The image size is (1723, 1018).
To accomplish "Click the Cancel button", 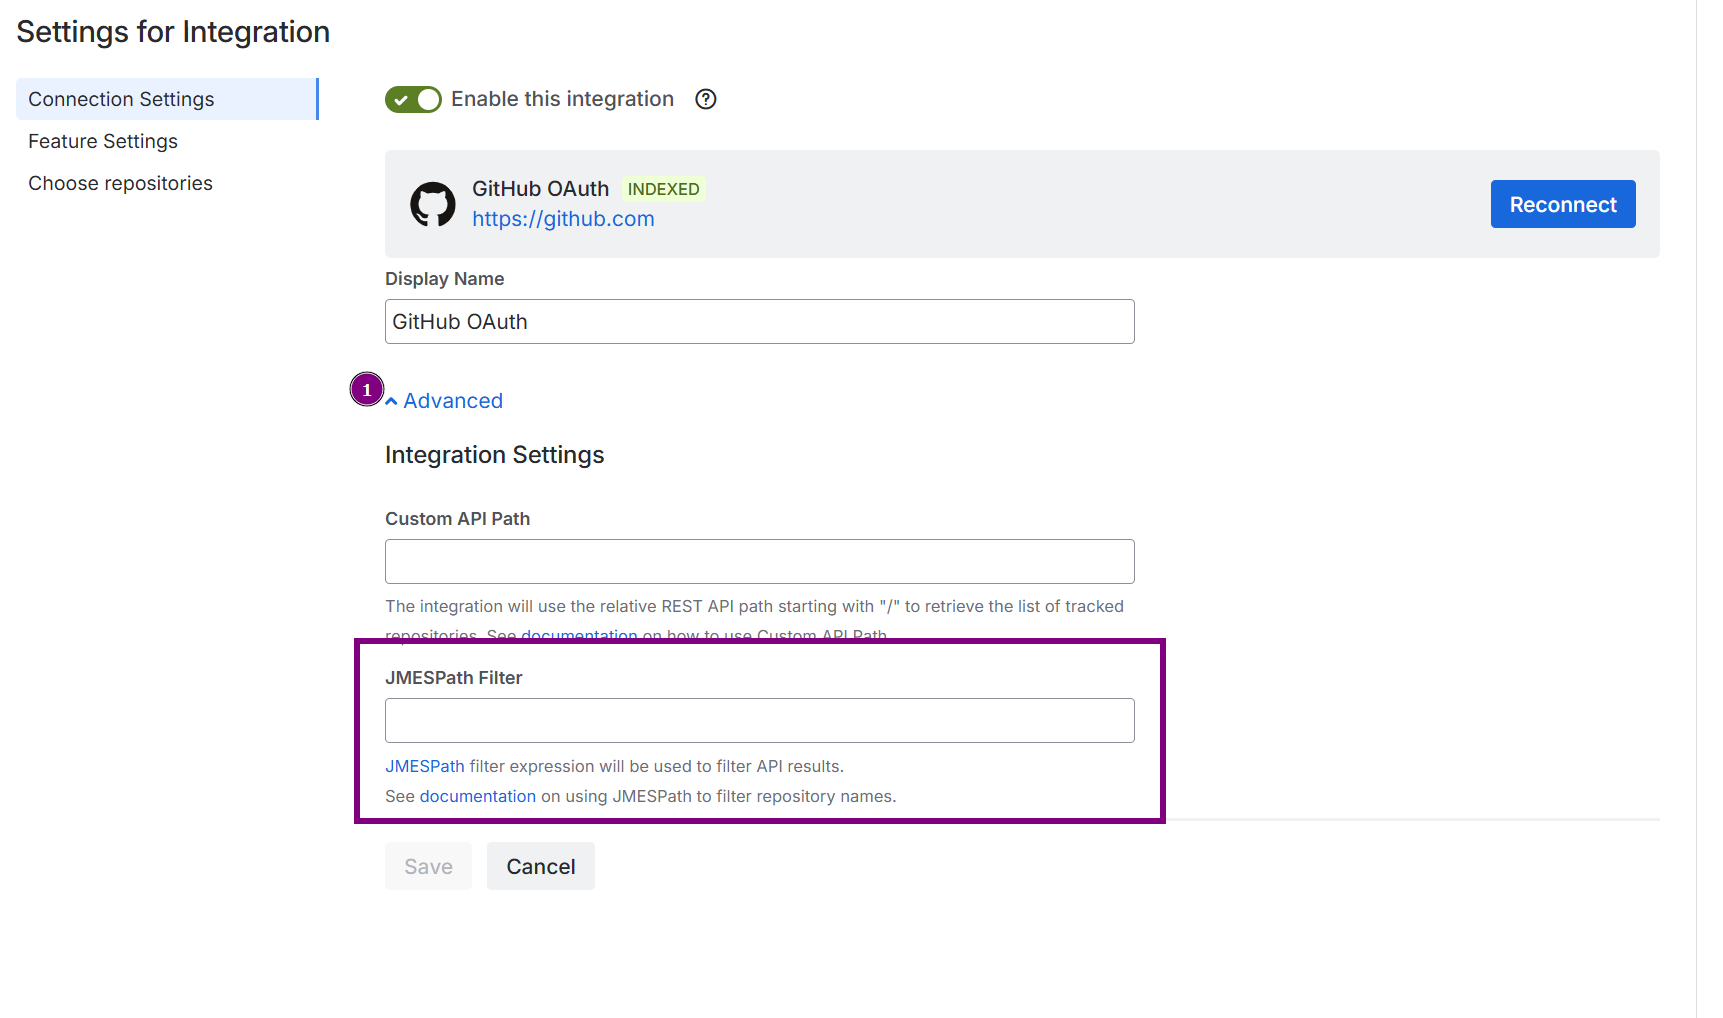I will click(540, 866).
